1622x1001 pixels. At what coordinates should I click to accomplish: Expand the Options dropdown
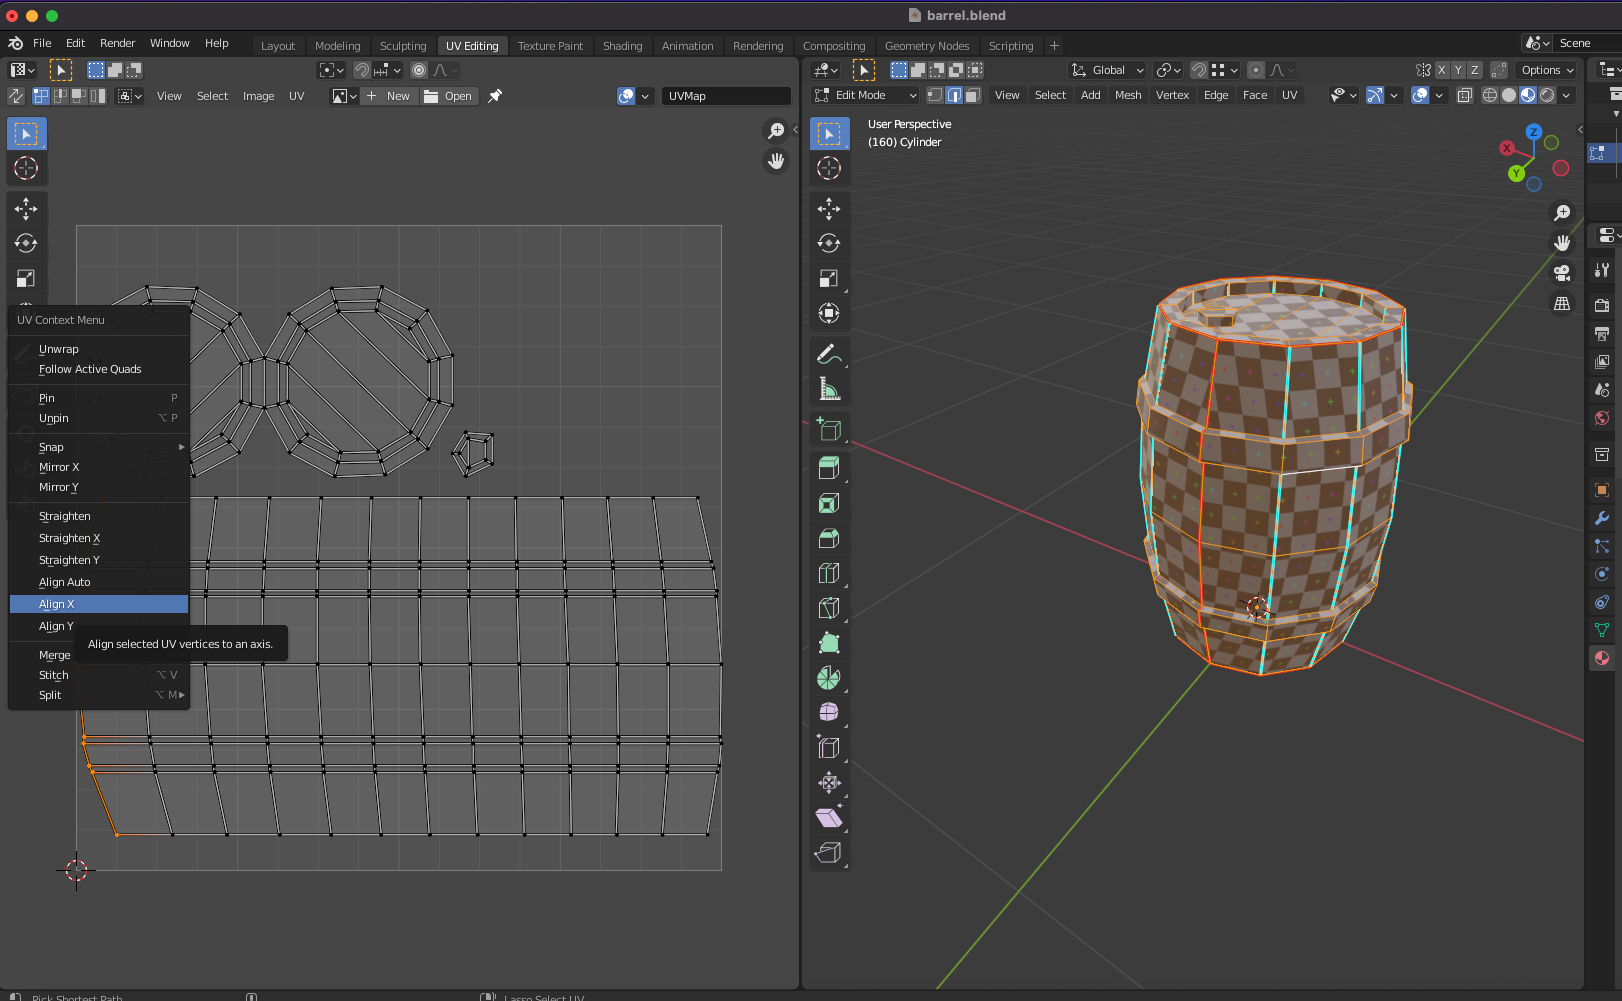pyautogui.click(x=1547, y=70)
